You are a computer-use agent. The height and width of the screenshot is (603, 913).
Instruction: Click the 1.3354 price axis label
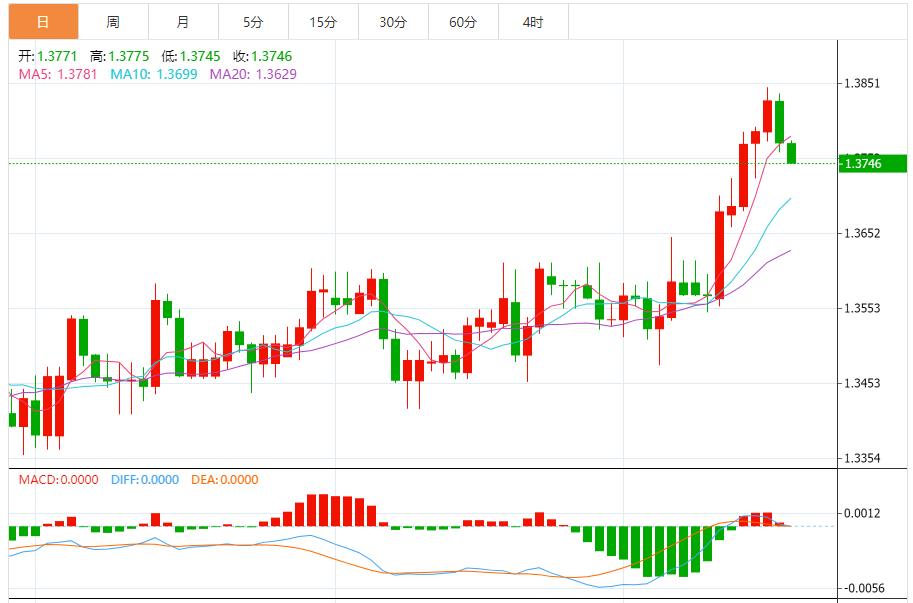point(862,458)
